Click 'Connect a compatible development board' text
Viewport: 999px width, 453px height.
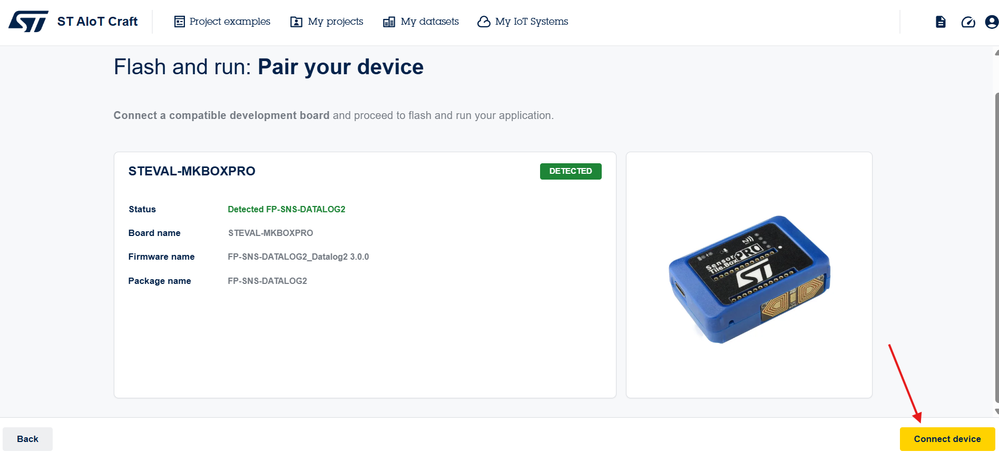221,116
